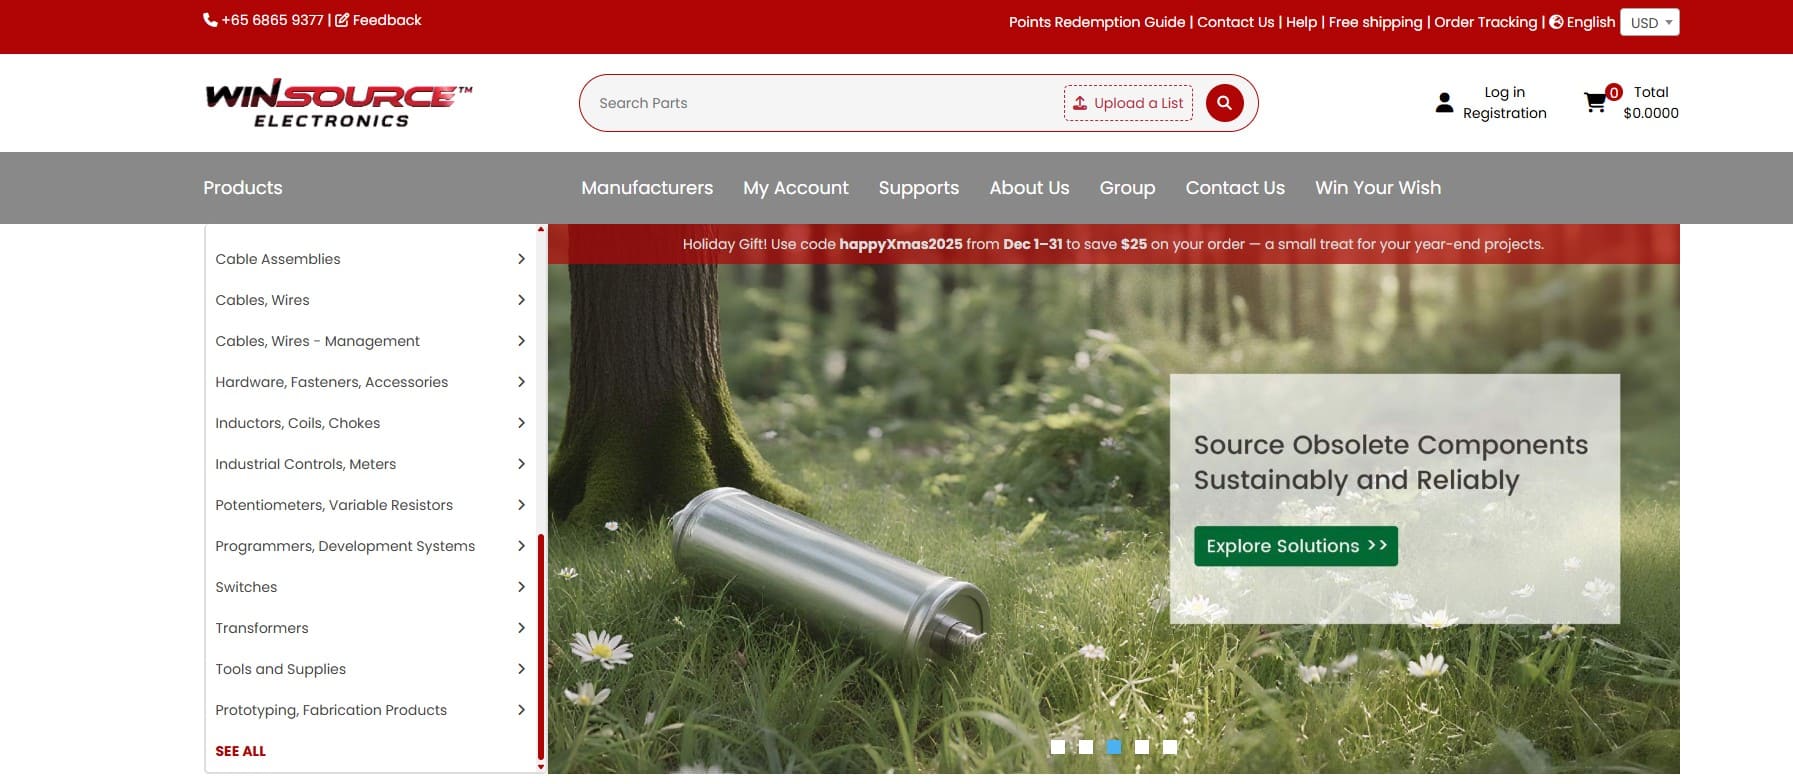1793x784 pixels.
Task: Click the Explore Solutions button
Action: [x=1295, y=546]
